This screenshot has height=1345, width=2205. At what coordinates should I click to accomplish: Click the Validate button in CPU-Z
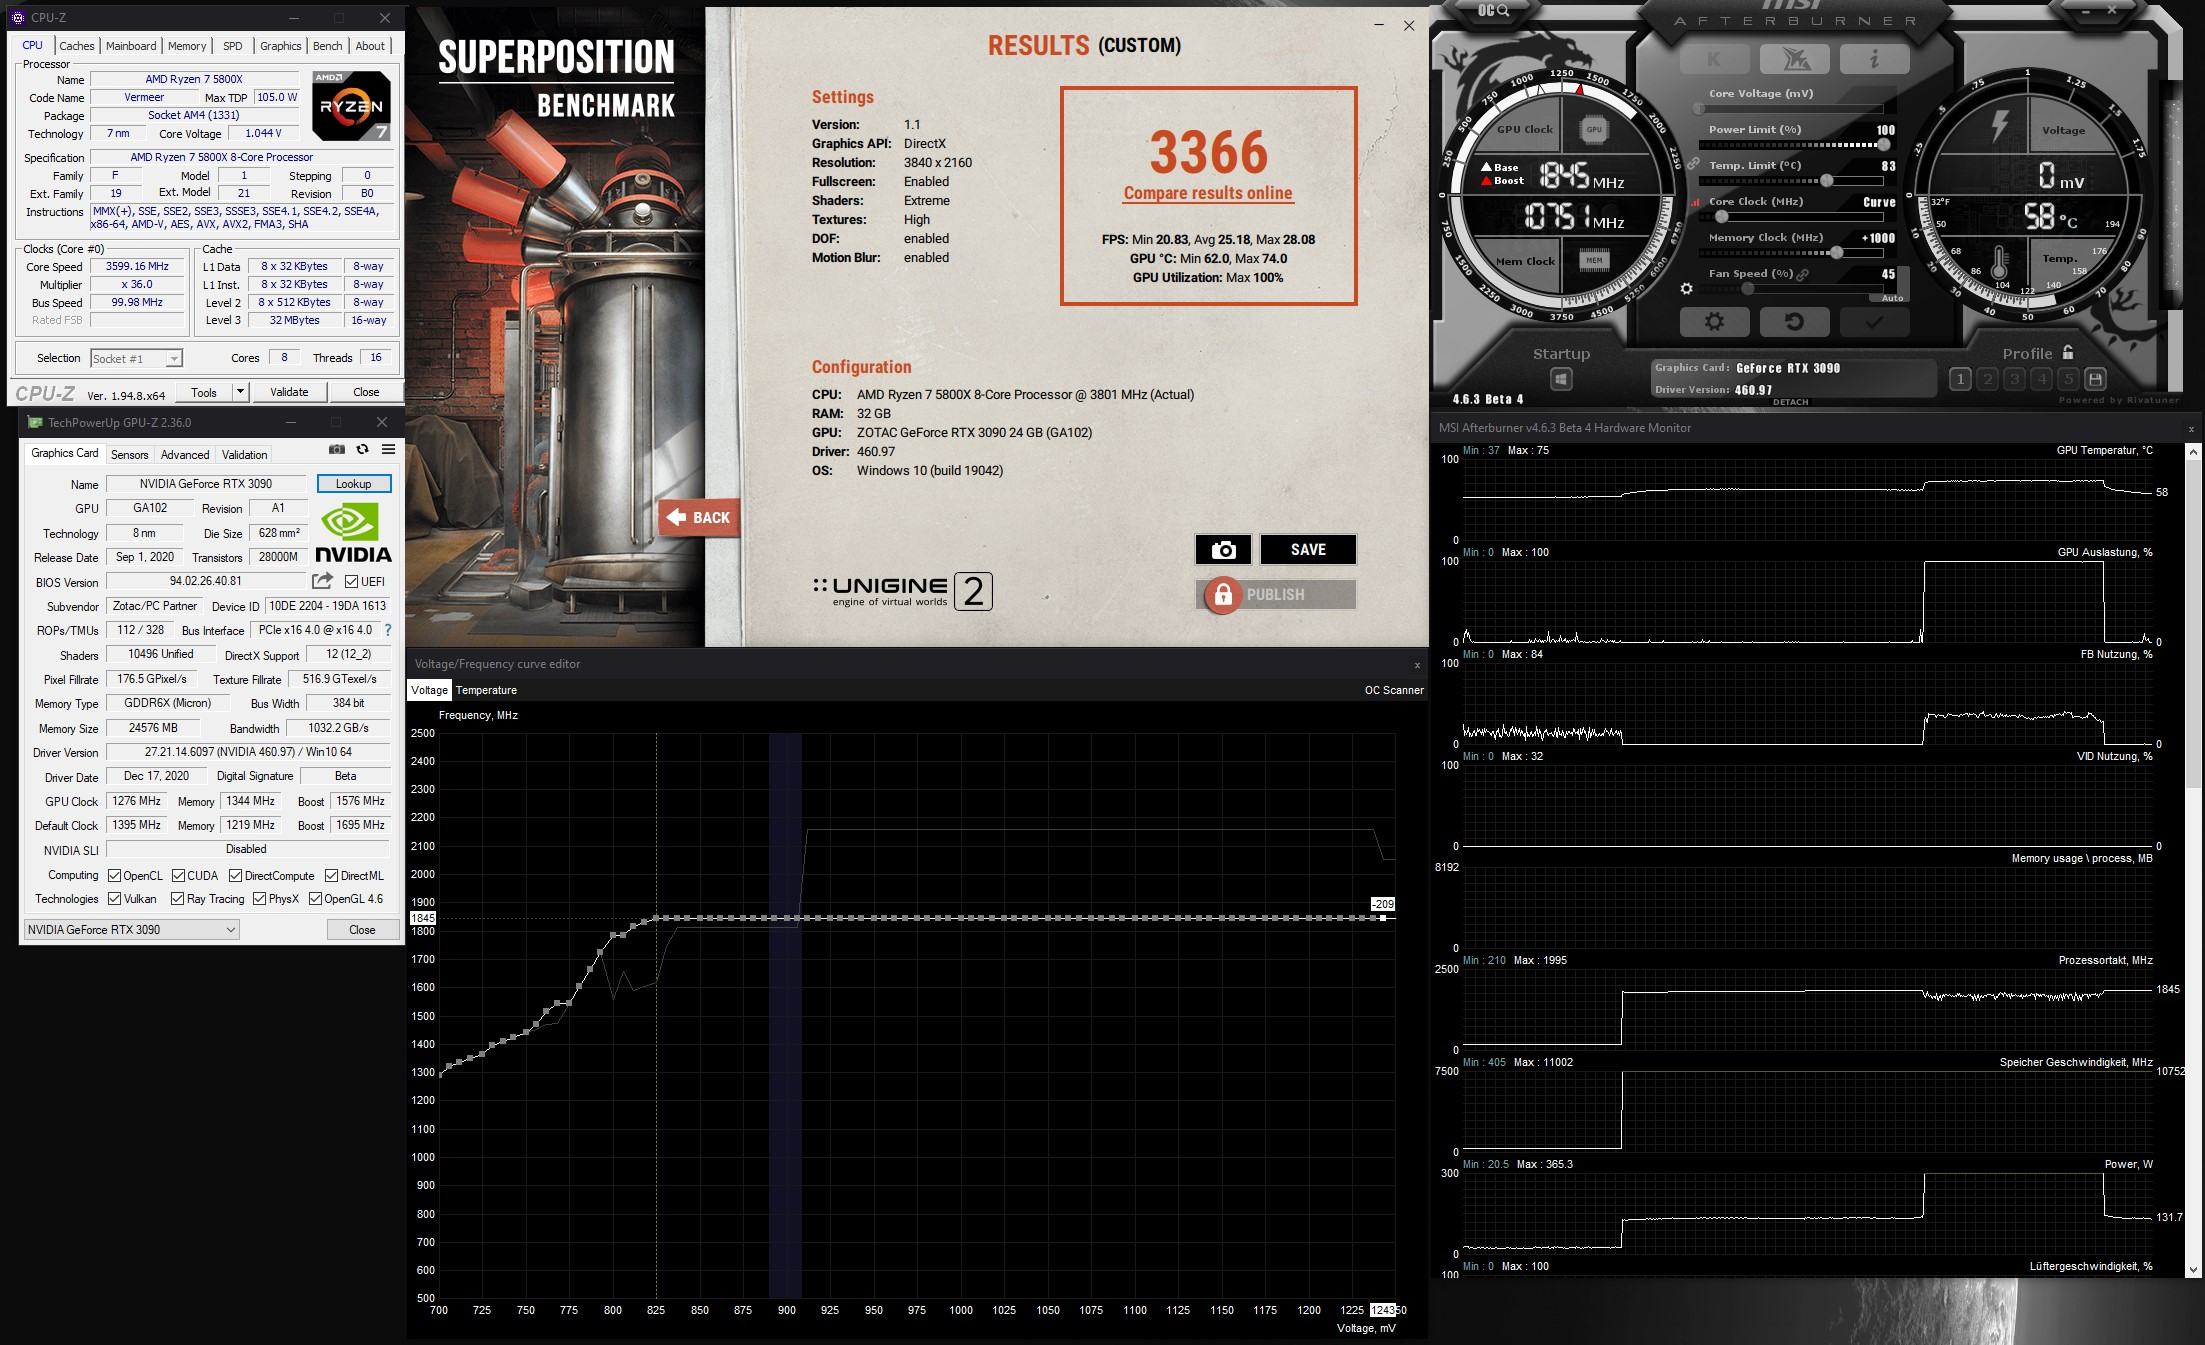[x=289, y=392]
